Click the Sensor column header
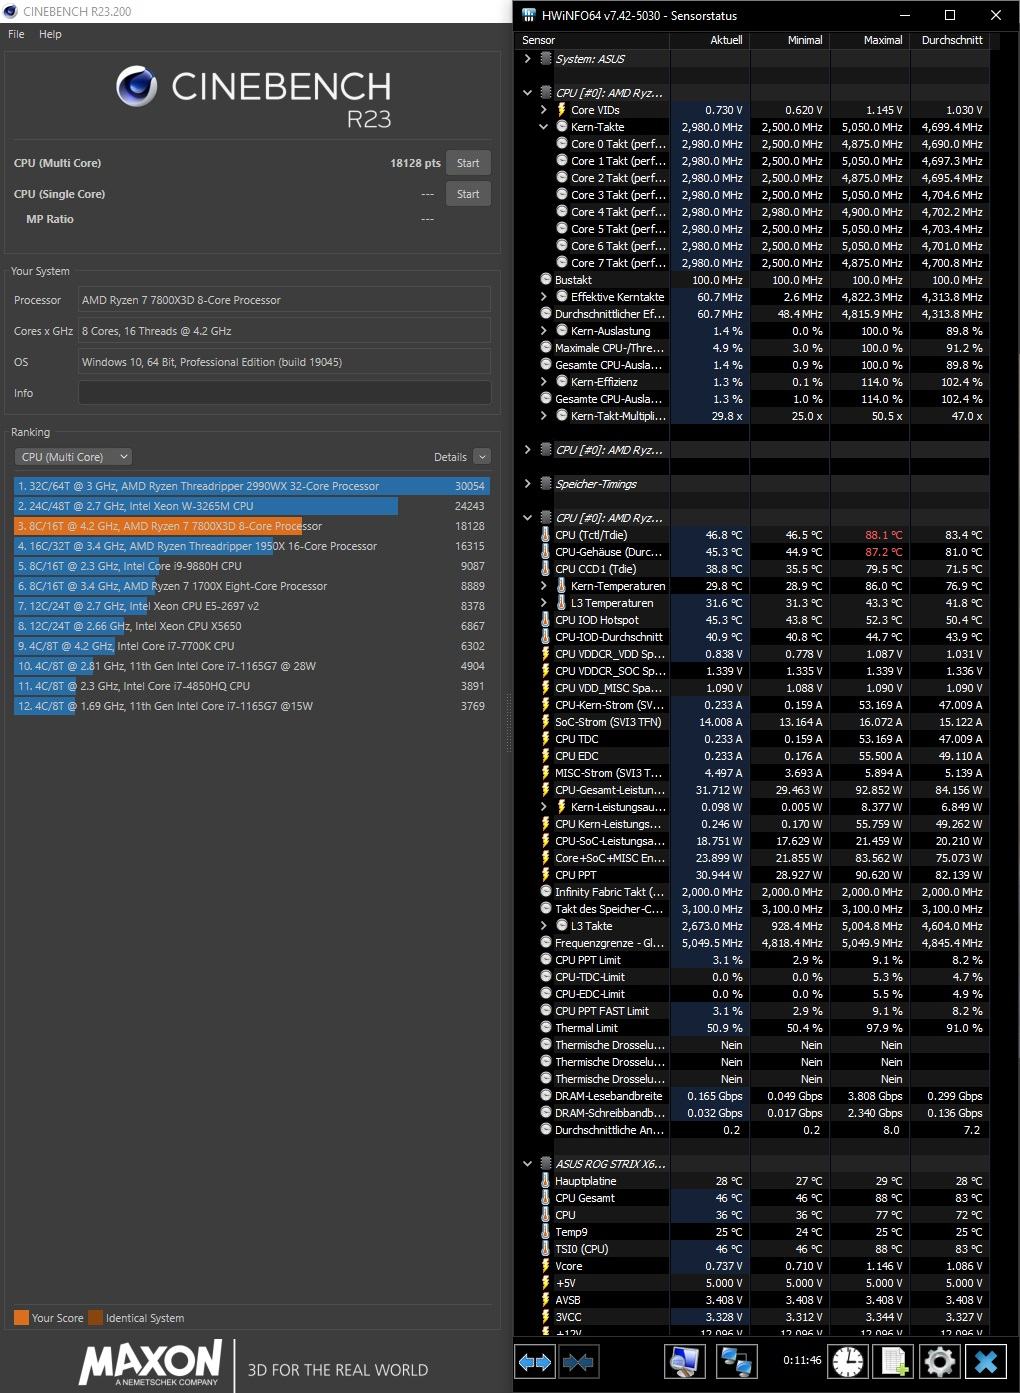The height and width of the screenshot is (1393, 1020). click(x=593, y=40)
